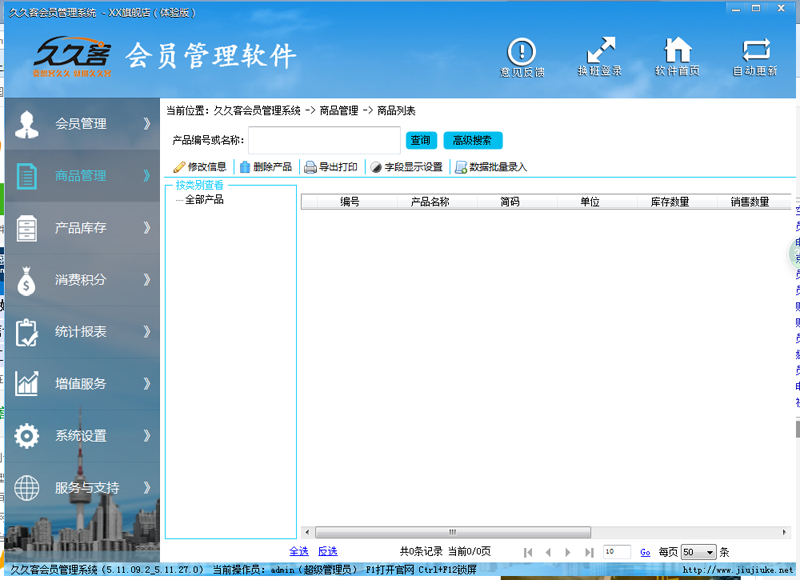Screen dimensions: 800x580
Task: Go to last page of records
Action: [x=589, y=552]
